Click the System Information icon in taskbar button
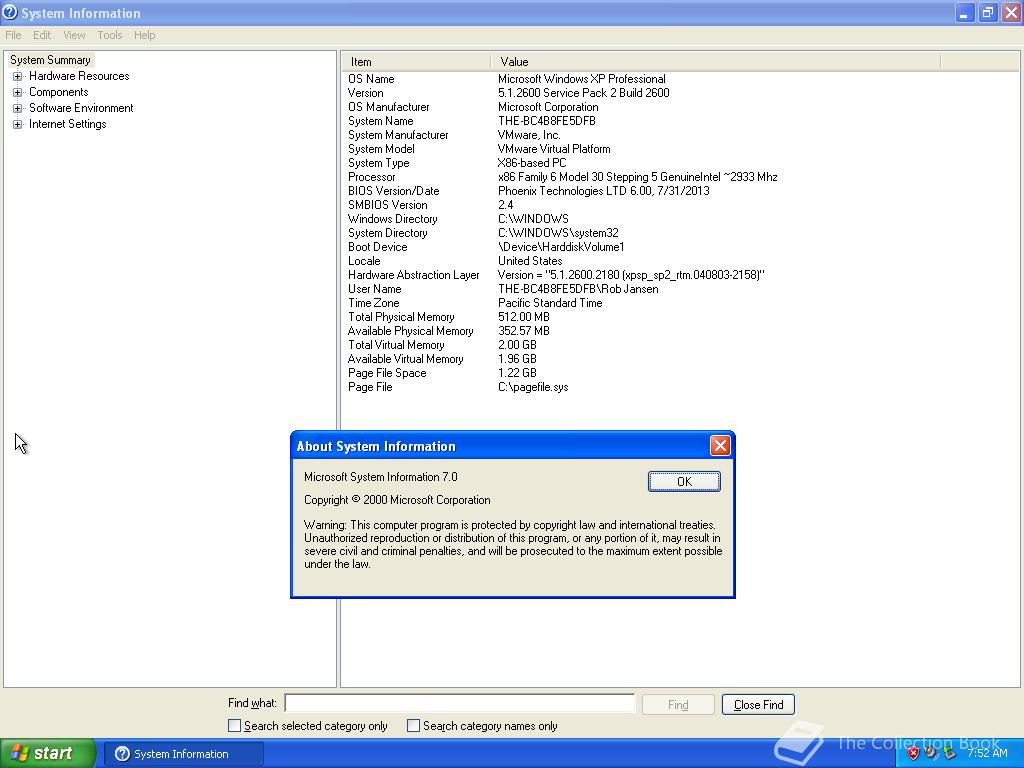This screenshot has width=1024, height=768. (x=122, y=754)
